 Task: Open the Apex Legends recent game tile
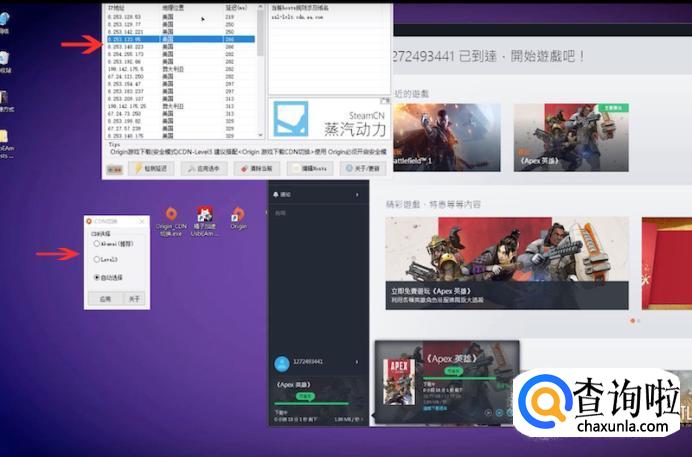571,138
